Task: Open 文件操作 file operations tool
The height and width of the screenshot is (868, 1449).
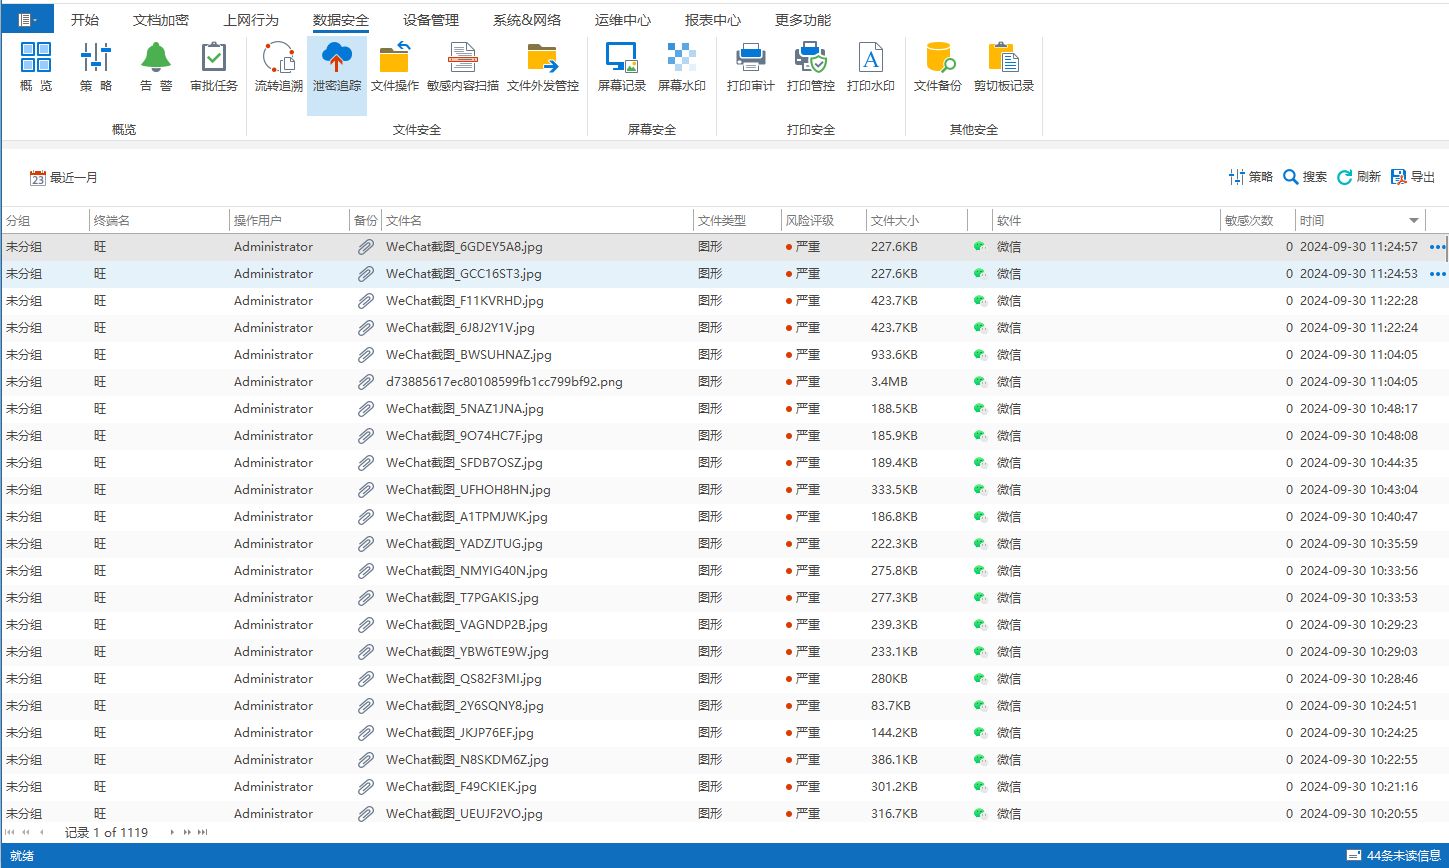Action: coord(395,68)
